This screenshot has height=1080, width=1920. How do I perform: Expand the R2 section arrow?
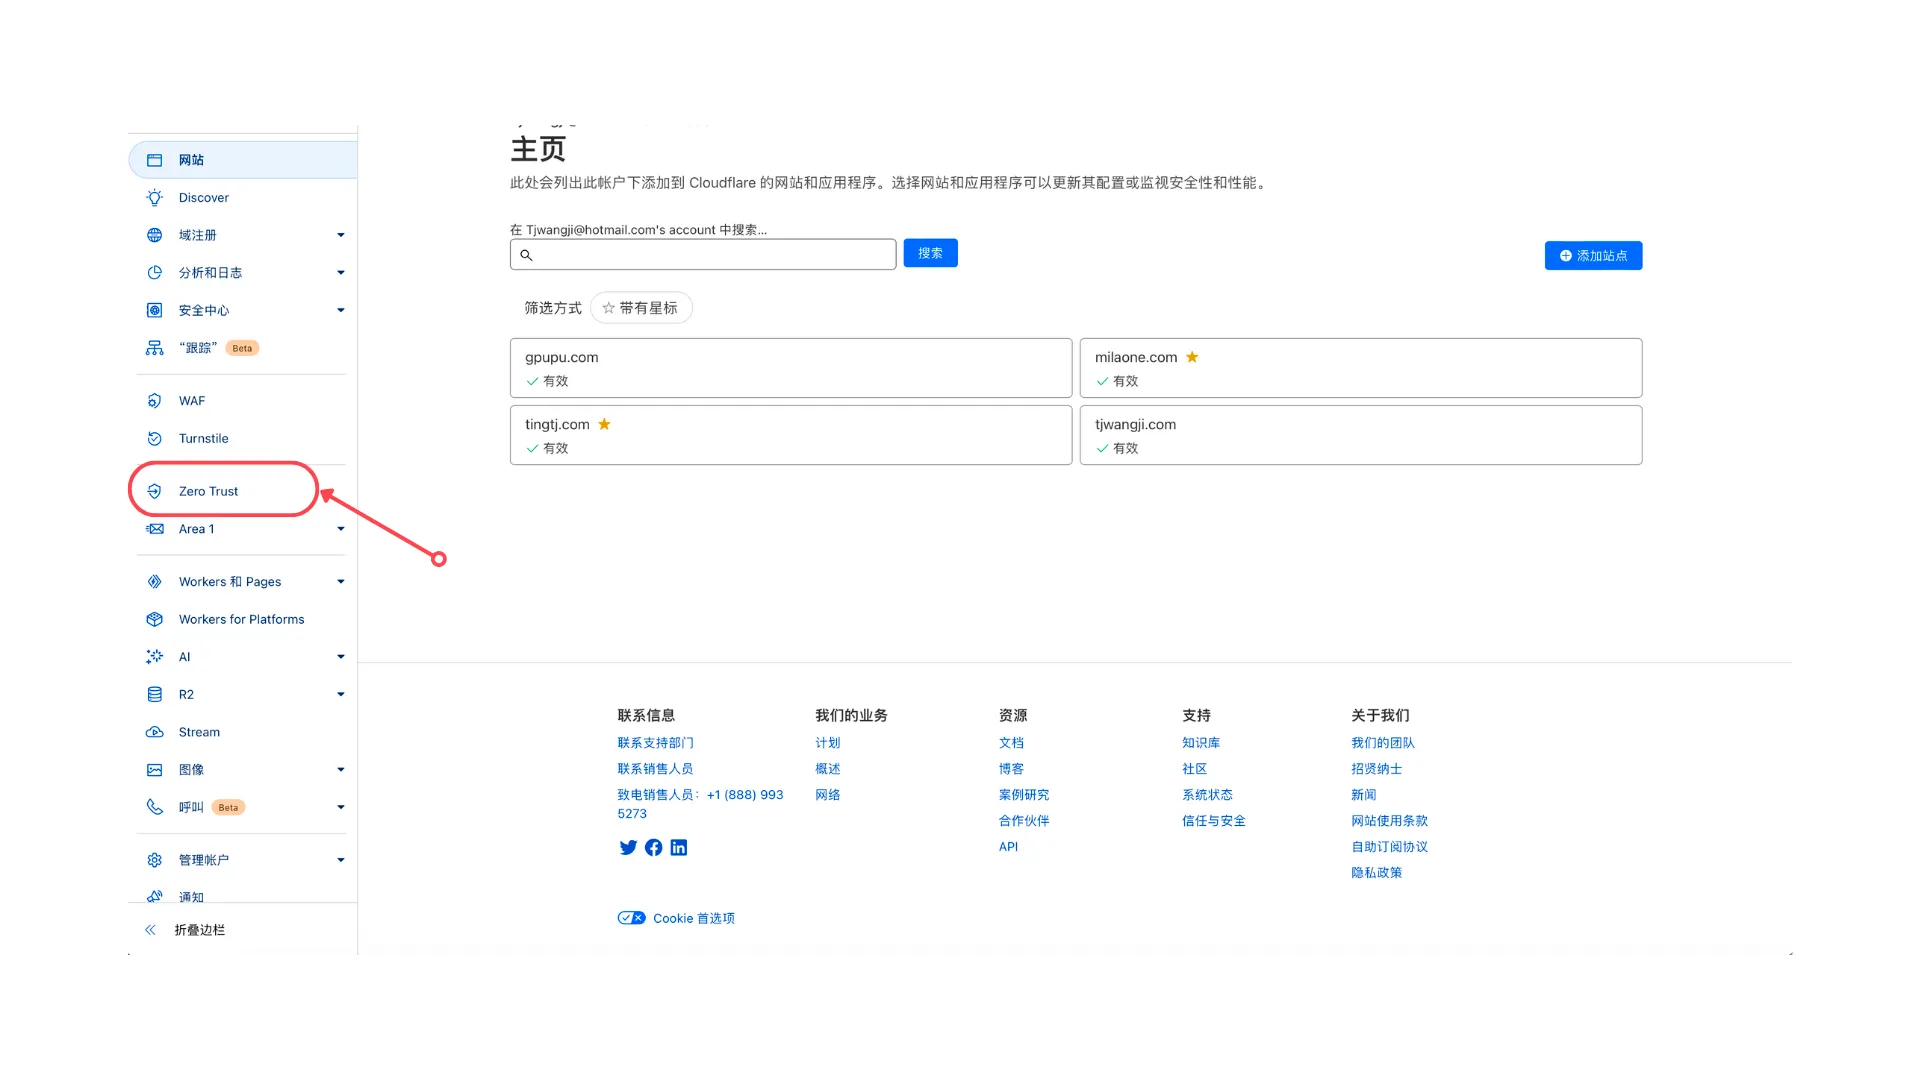341,695
